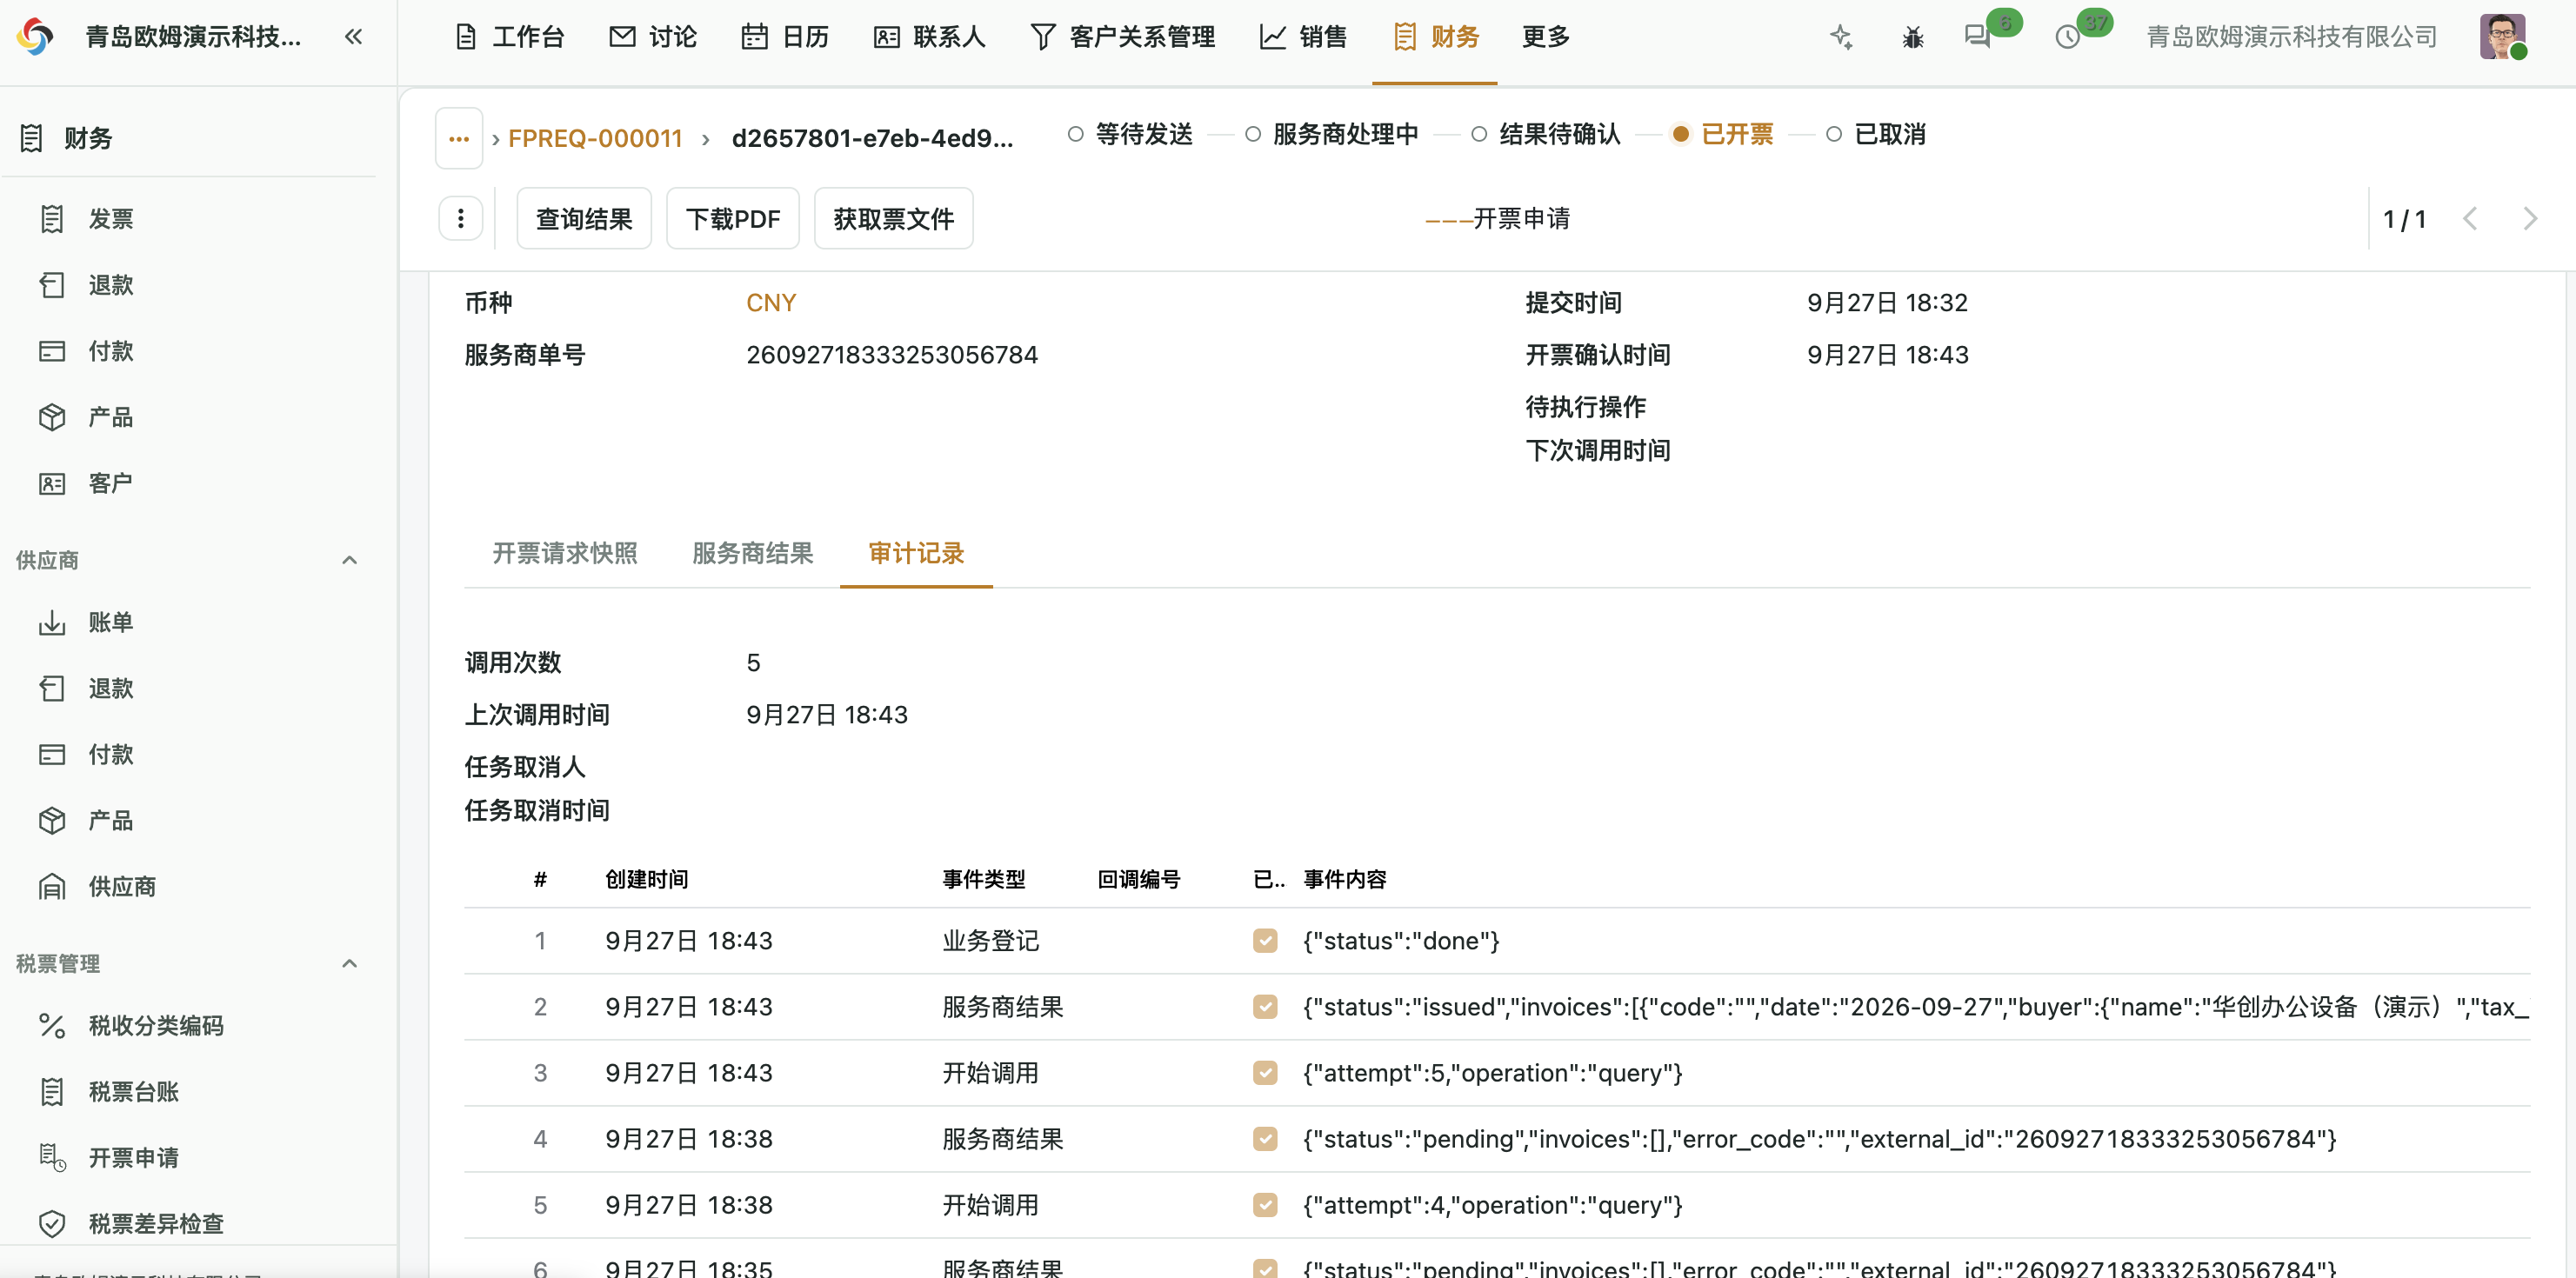
Task: Collapse the 供应商 sidebar section
Action: (x=349, y=560)
